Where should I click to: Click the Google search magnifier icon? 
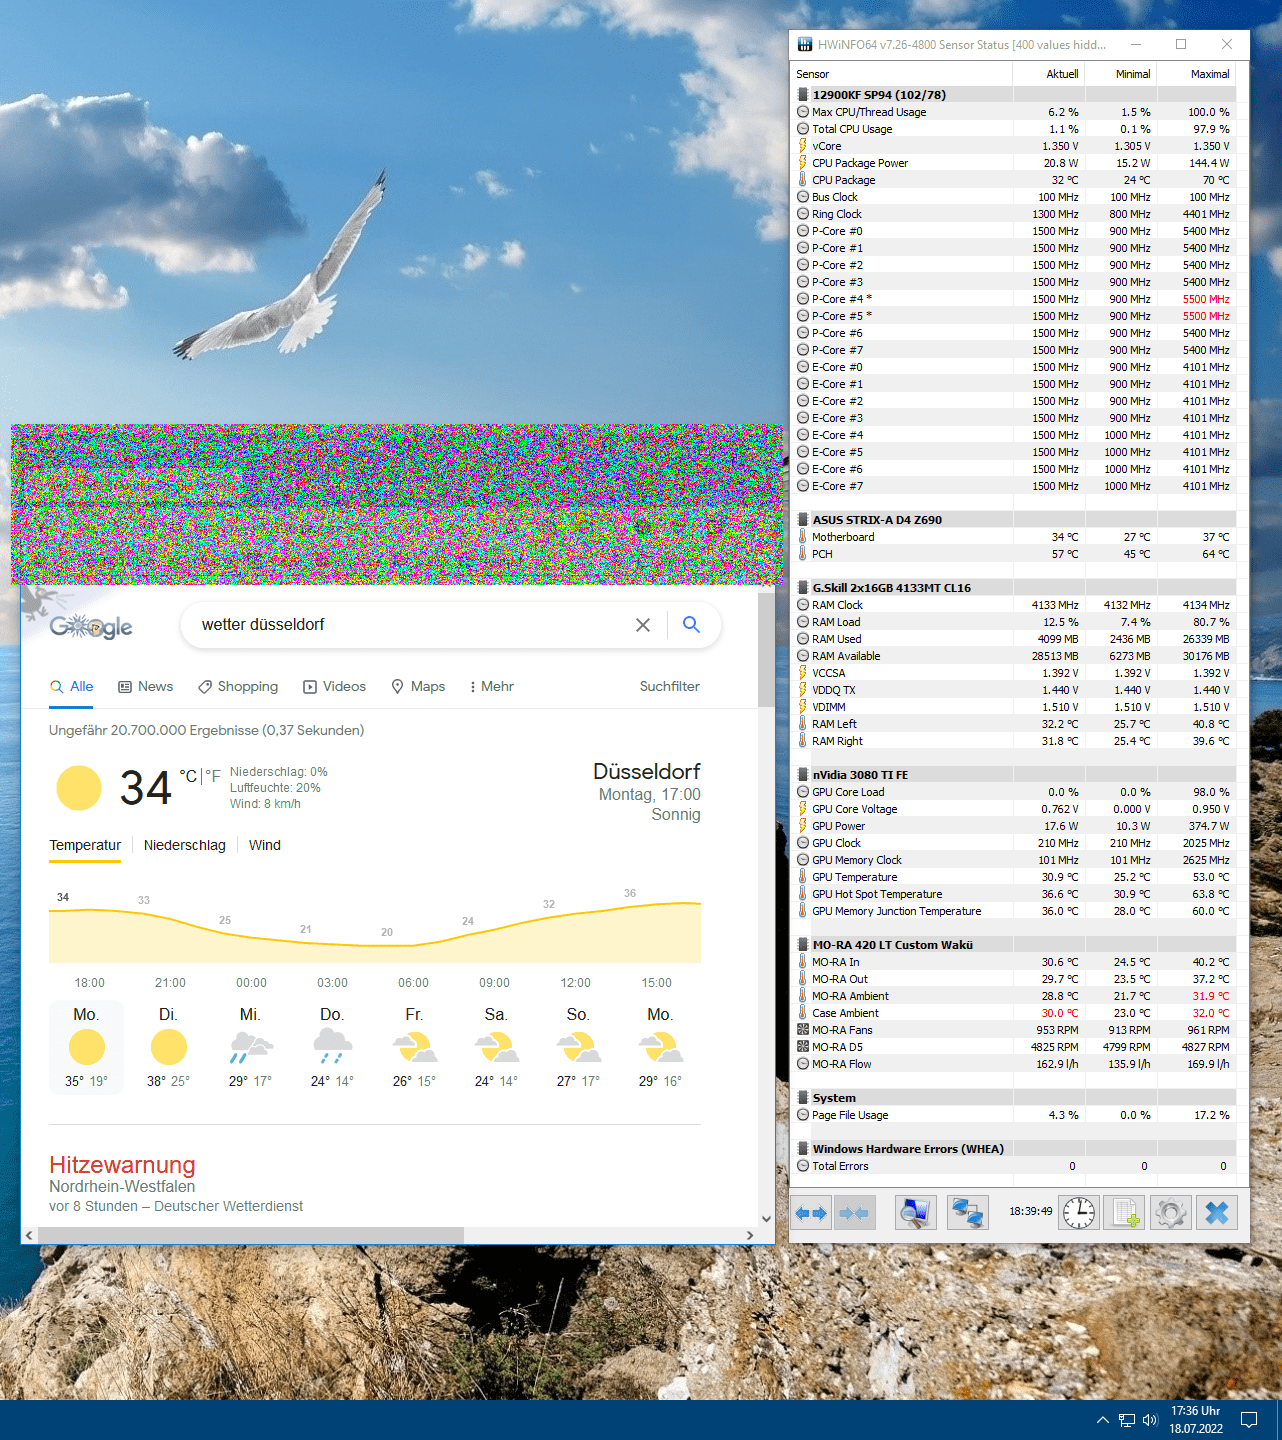pyautogui.click(x=691, y=625)
